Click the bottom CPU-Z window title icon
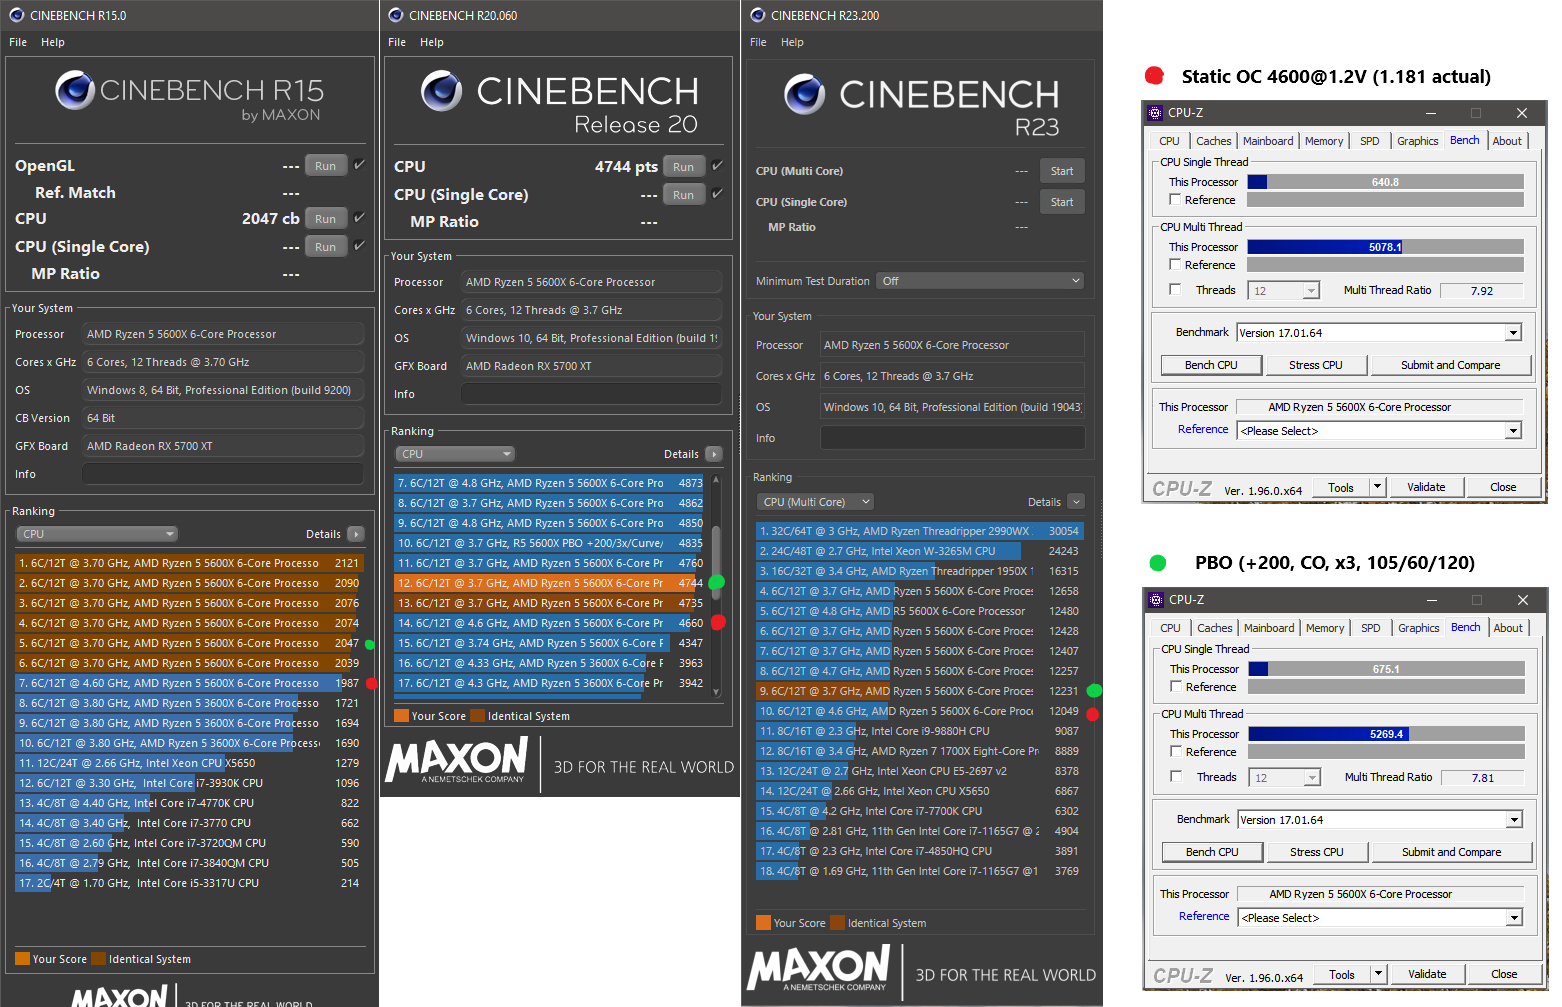 tap(1156, 600)
